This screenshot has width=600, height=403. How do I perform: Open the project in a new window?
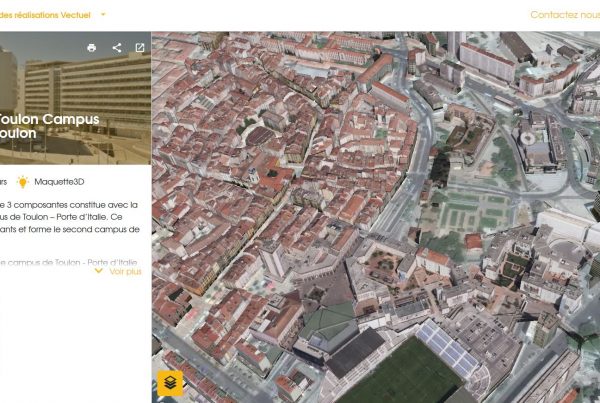140,47
